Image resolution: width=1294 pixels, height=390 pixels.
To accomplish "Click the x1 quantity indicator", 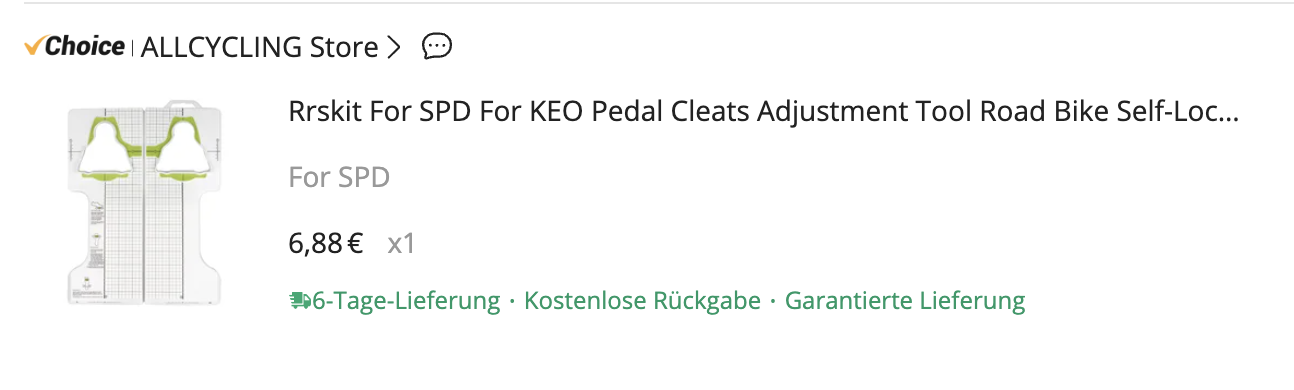I will pos(401,243).
